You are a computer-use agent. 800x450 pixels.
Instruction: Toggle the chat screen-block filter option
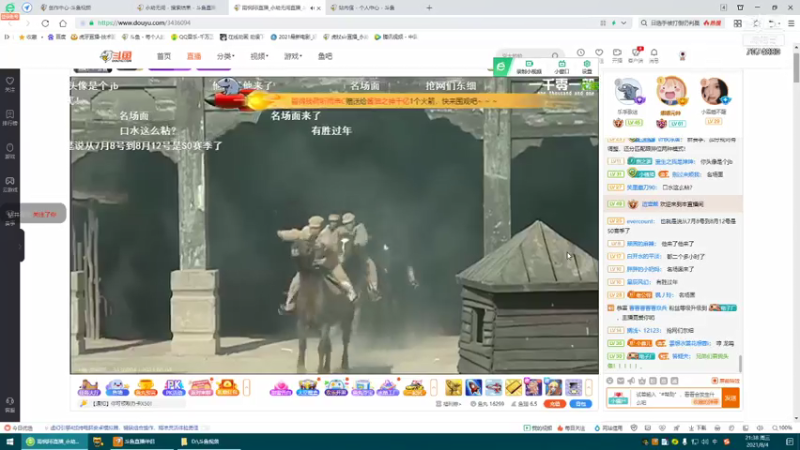pyautogui.click(x=725, y=381)
